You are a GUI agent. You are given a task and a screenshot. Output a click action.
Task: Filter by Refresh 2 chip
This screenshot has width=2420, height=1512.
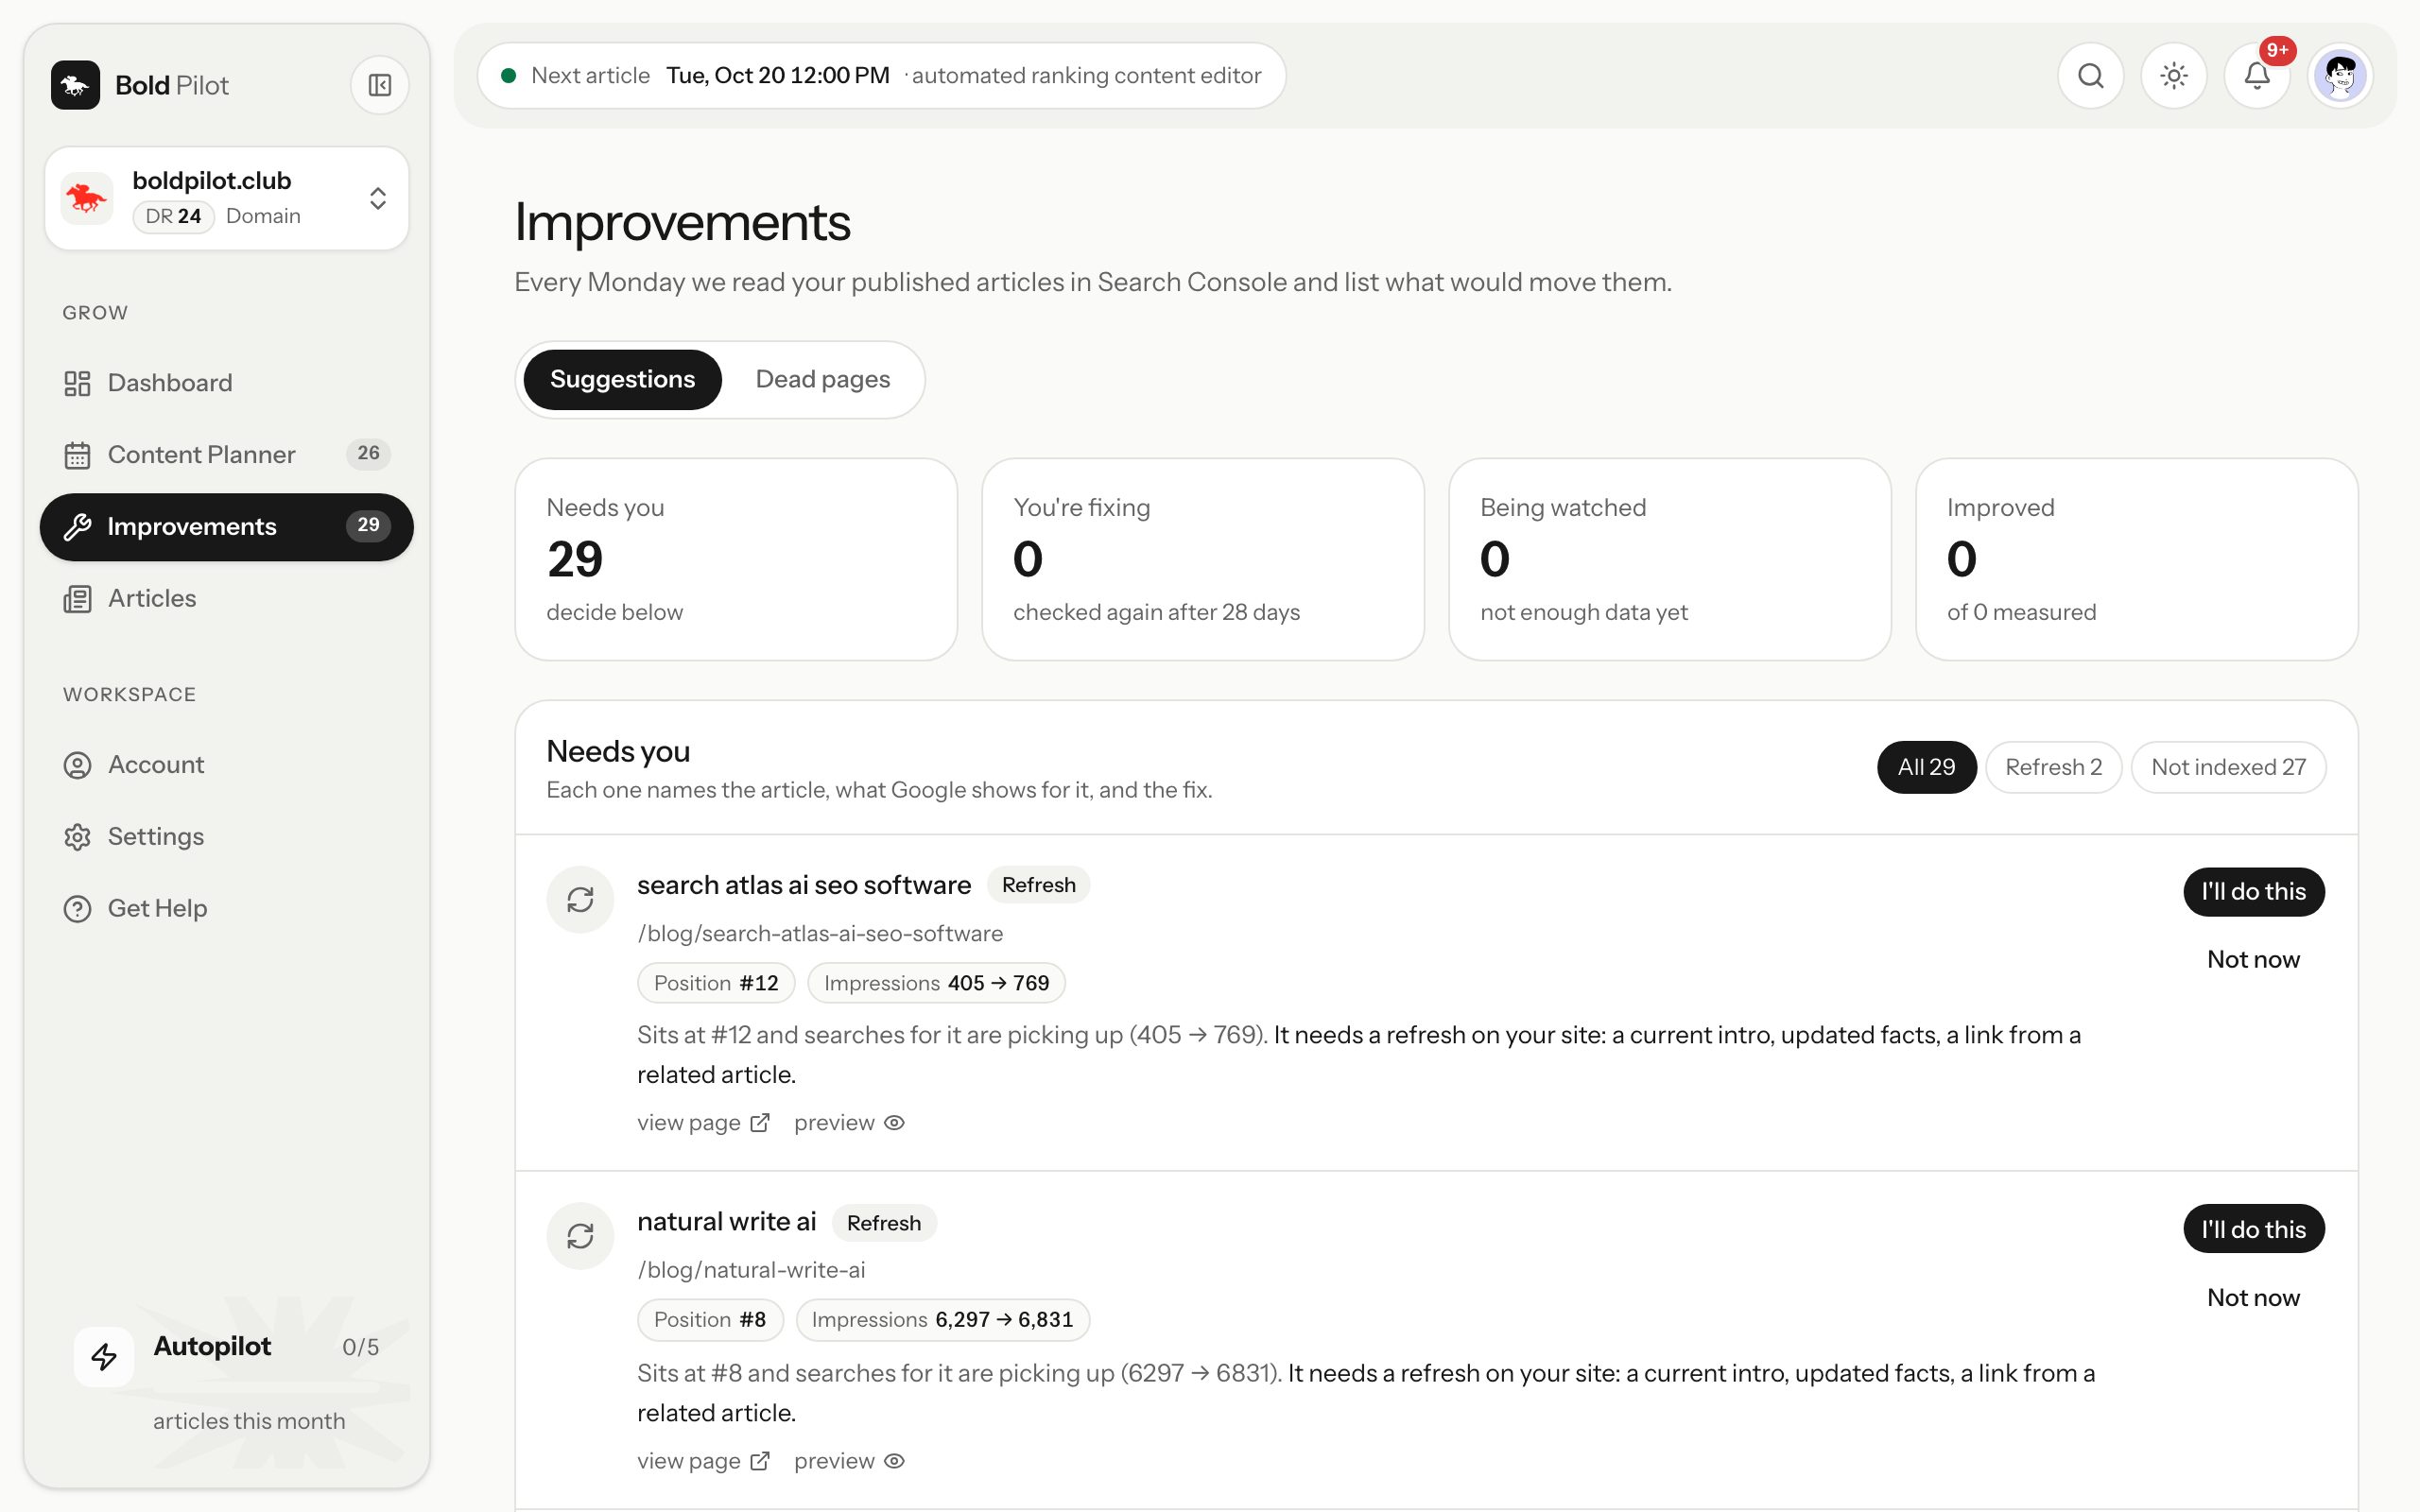tap(2053, 768)
